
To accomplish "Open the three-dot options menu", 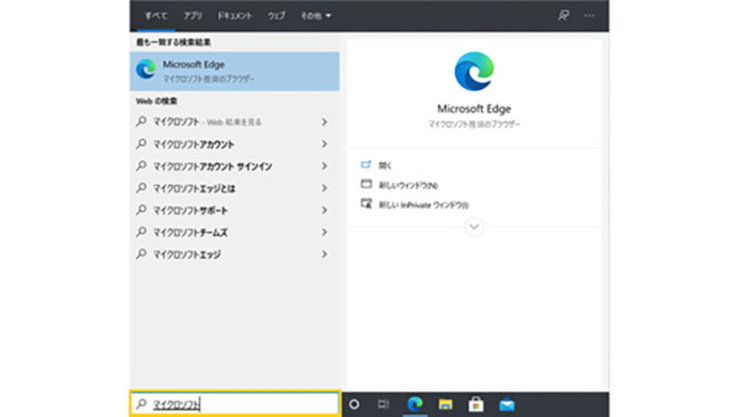I will (589, 16).
